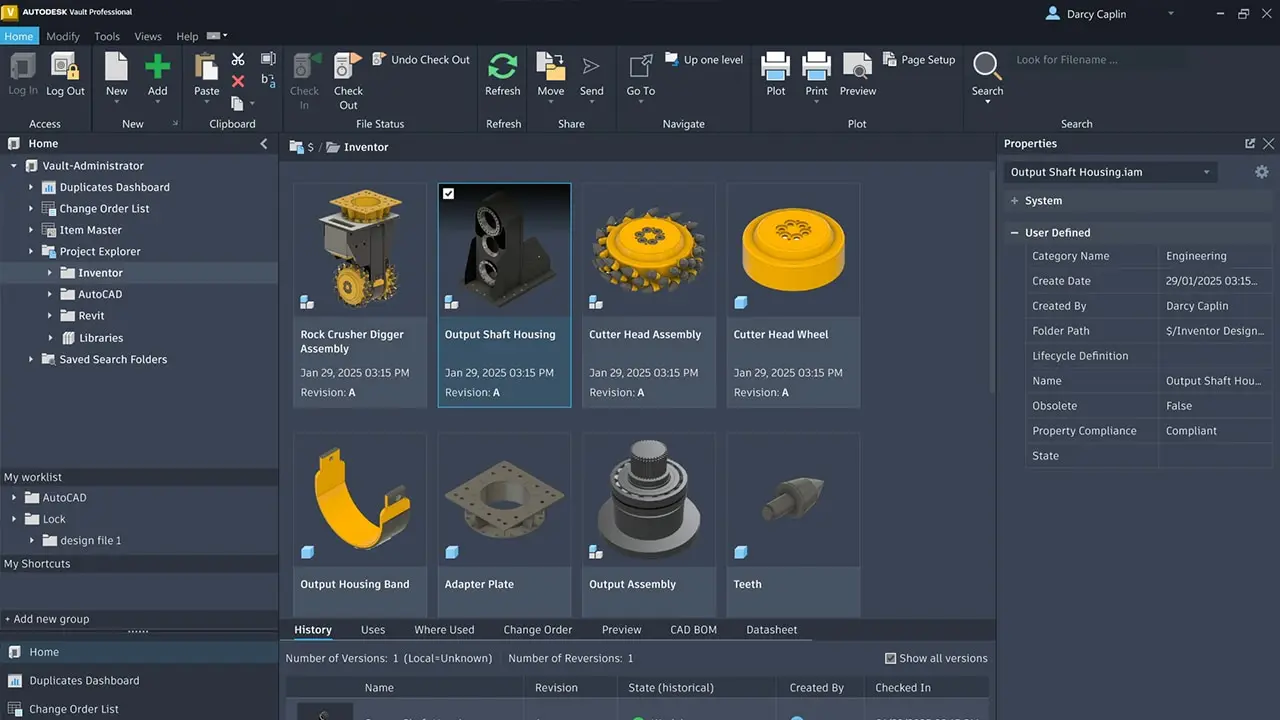
Task: Toggle the Show all versions checkbox
Action: tap(890, 658)
